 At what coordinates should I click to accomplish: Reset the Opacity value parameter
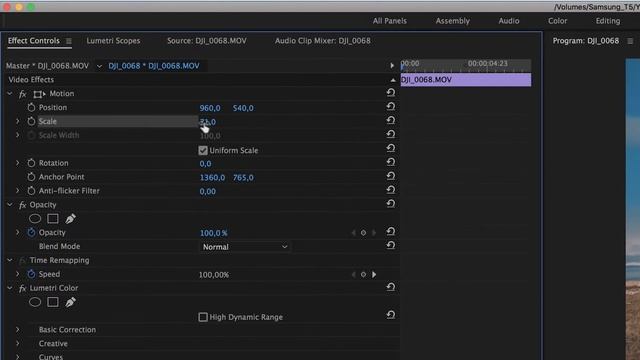pos(391,231)
